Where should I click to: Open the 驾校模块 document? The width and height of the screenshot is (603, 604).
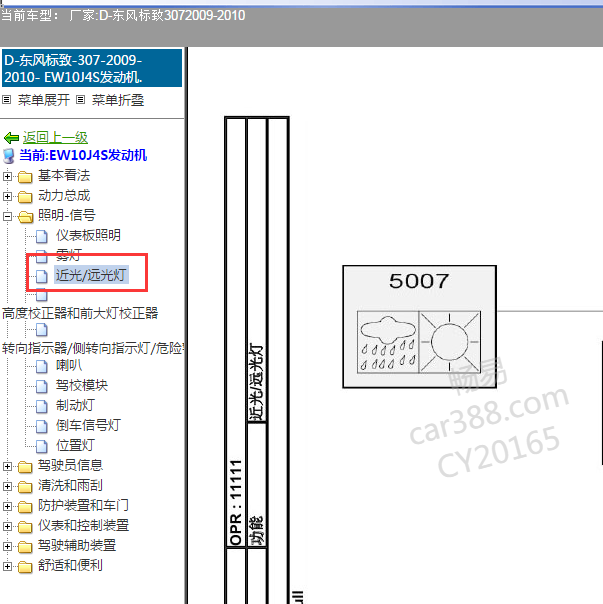82,385
